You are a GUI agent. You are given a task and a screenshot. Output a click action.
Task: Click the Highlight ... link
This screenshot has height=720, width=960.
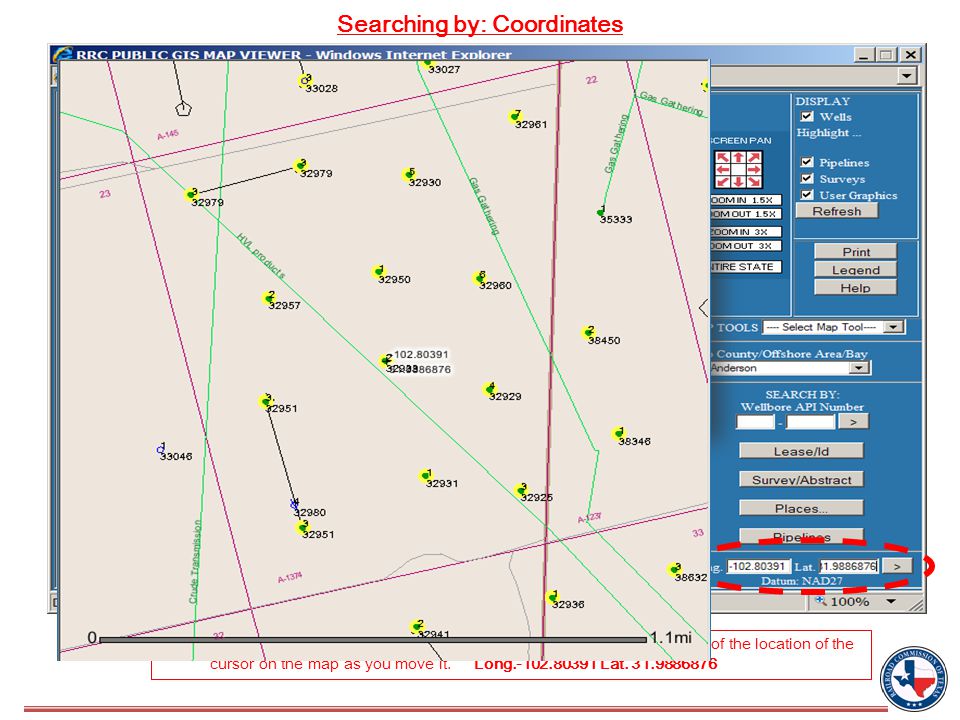828,133
